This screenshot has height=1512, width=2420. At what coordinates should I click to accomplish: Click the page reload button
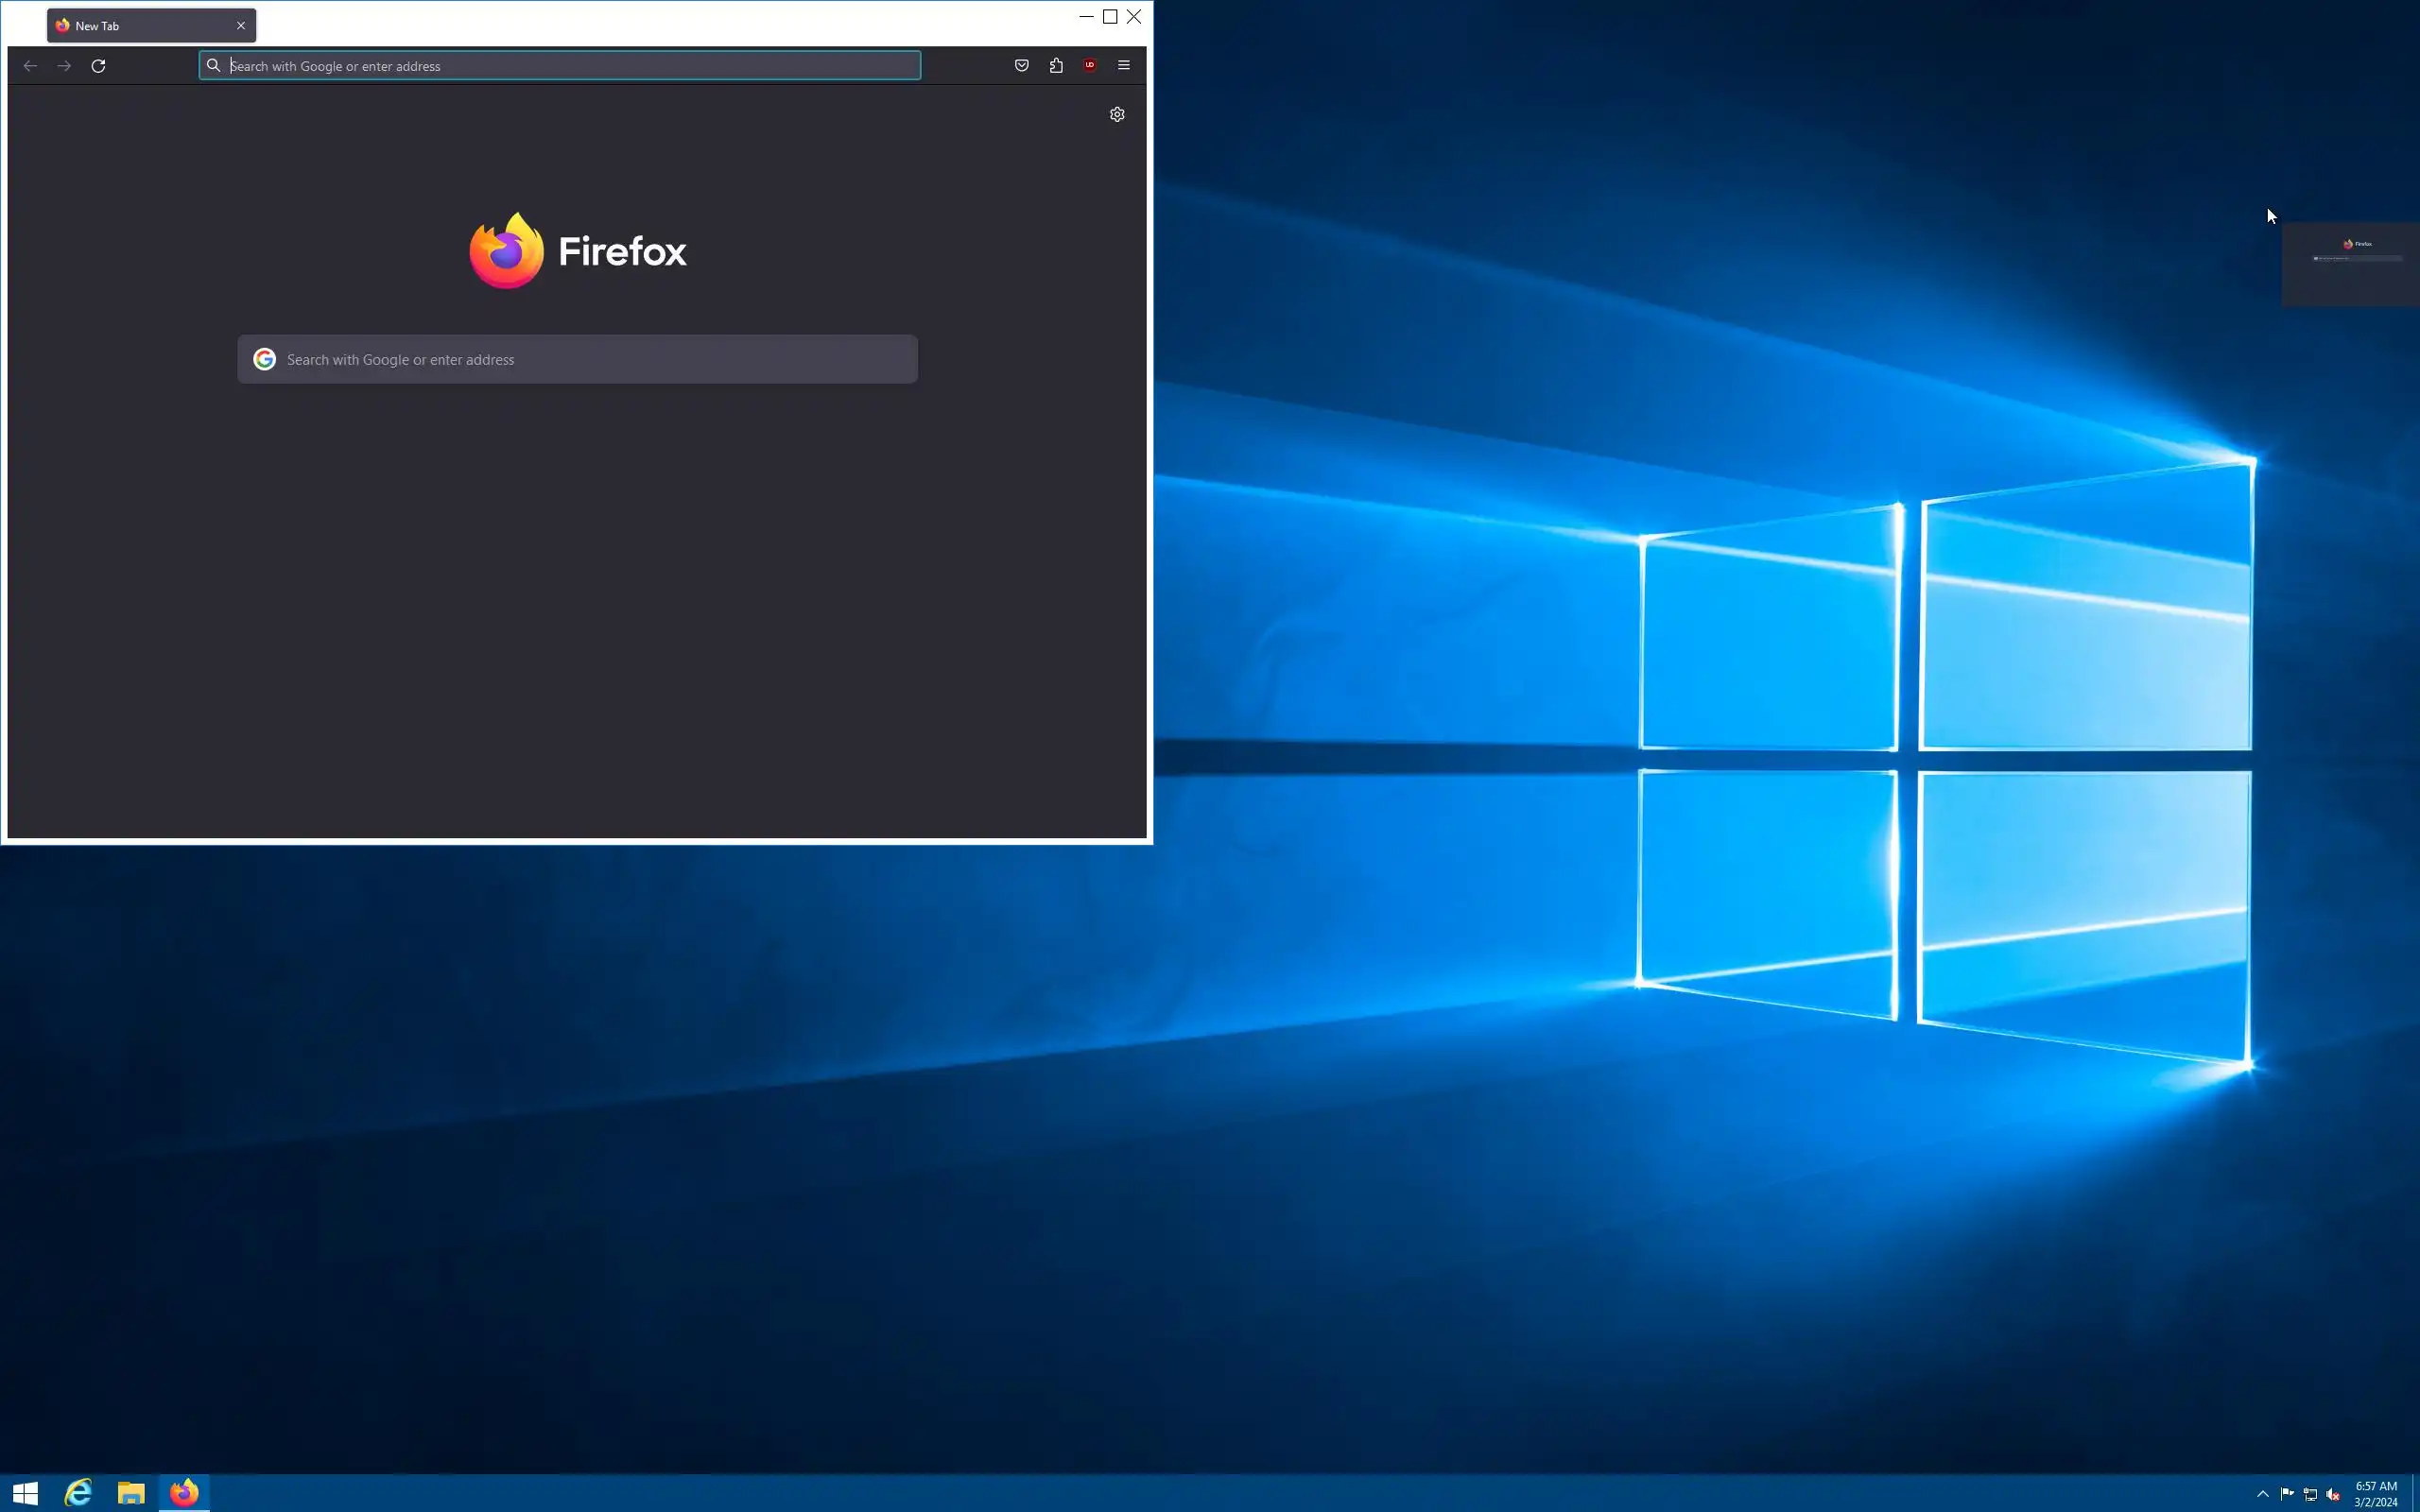(98, 66)
